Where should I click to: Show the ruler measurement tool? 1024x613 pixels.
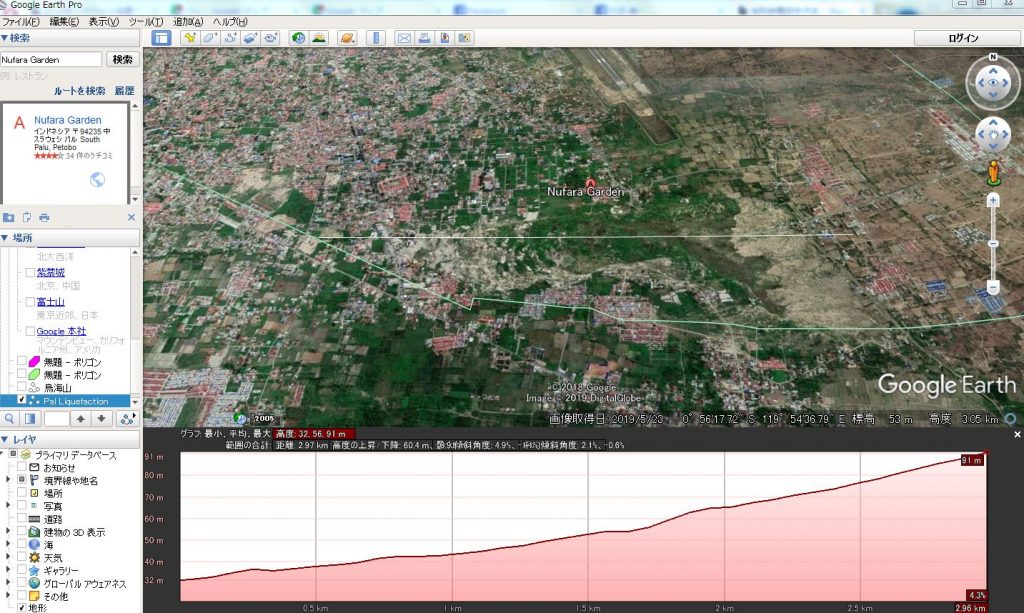(376, 38)
